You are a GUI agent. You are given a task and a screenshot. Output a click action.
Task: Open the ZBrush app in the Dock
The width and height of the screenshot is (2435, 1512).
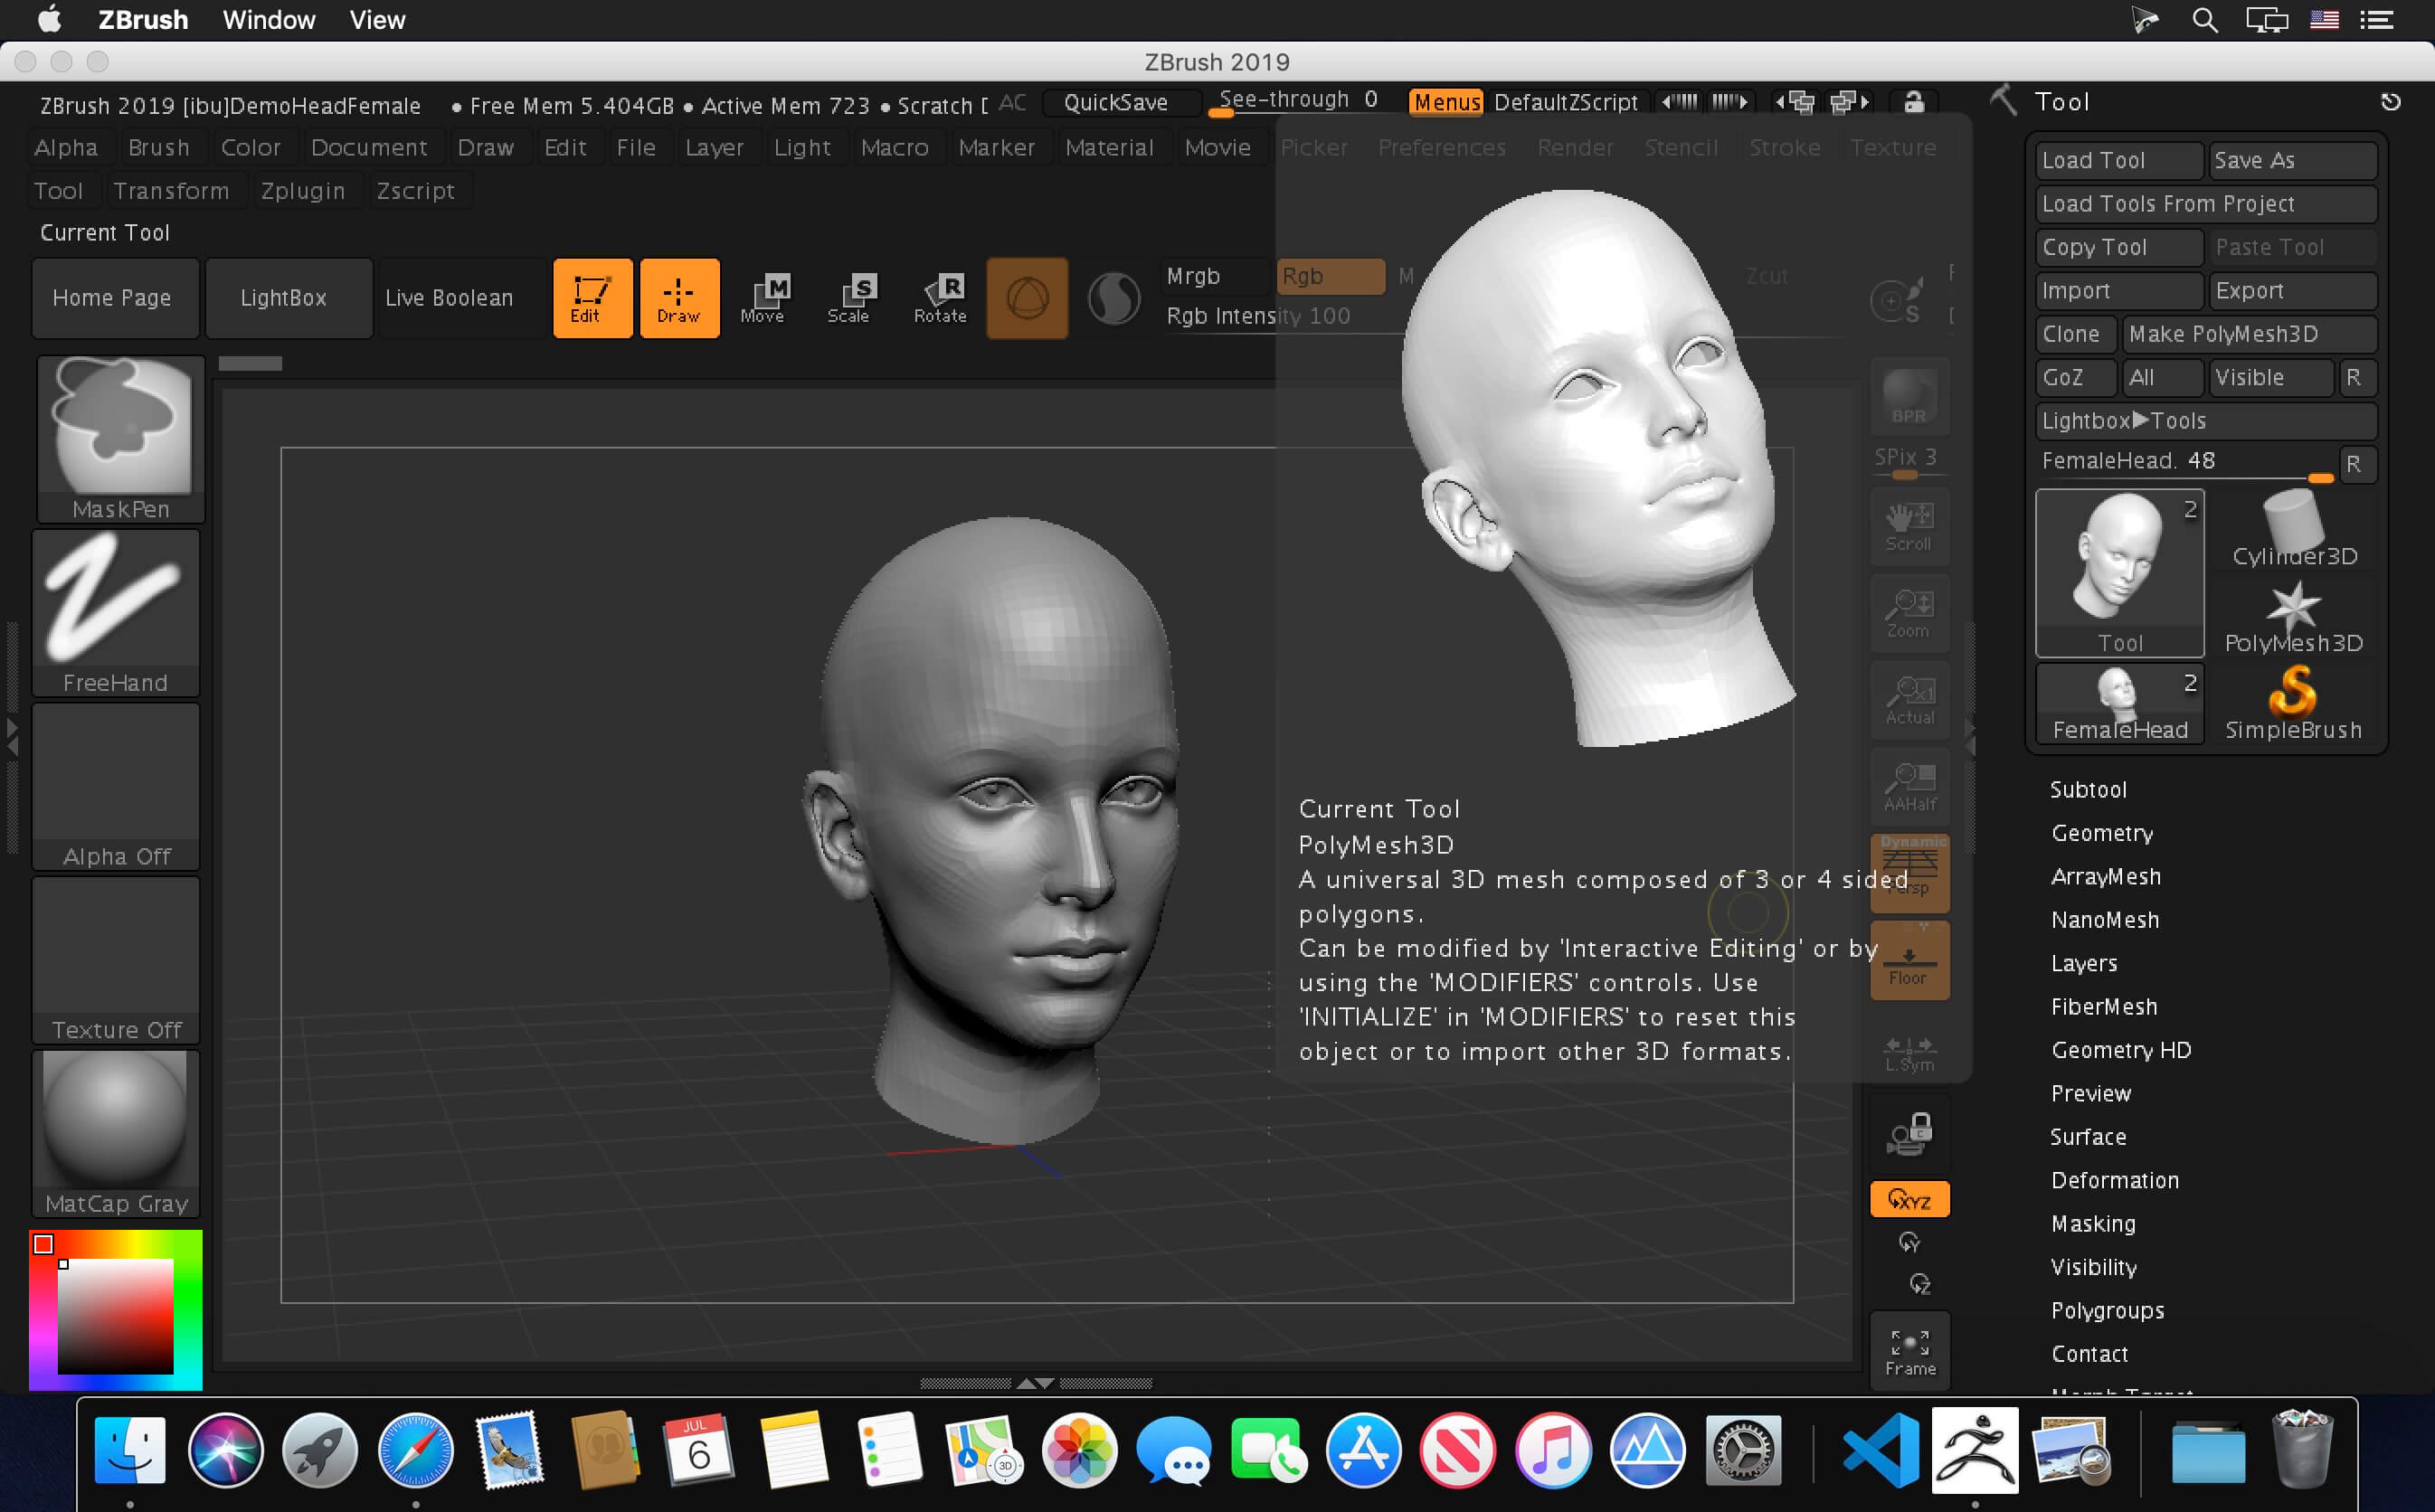coord(1975,1450)
